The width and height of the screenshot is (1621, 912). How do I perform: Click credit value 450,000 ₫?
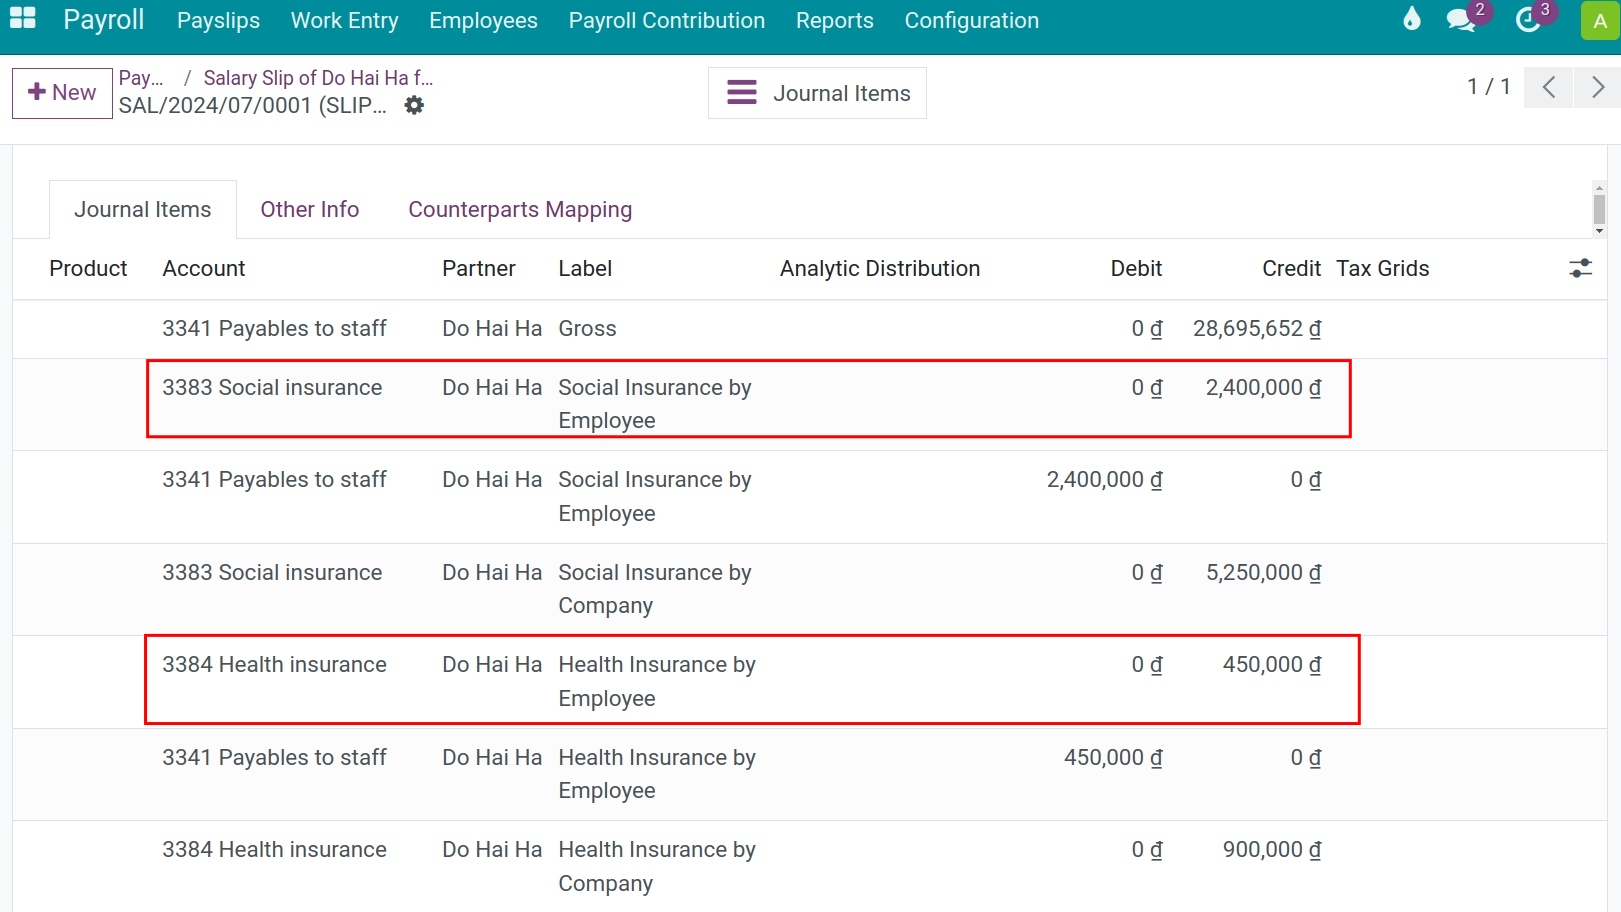click(1272, 664)
